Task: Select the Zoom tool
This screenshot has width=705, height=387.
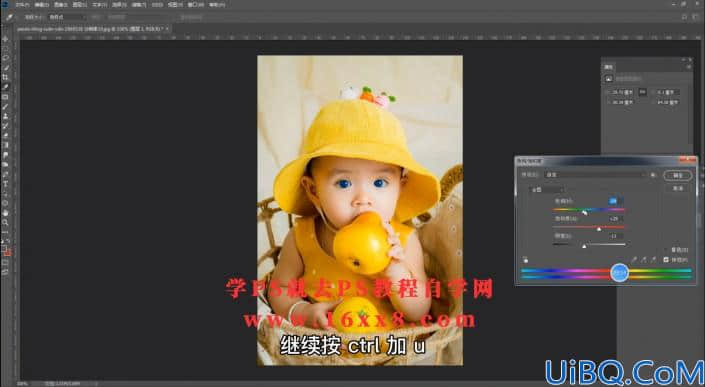Action: tap(5, 222)
